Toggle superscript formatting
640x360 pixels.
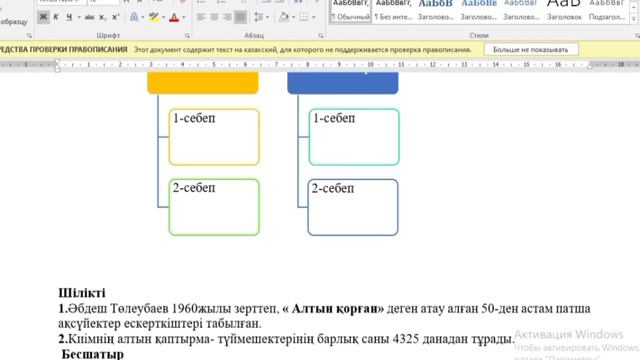pos(116,17)
